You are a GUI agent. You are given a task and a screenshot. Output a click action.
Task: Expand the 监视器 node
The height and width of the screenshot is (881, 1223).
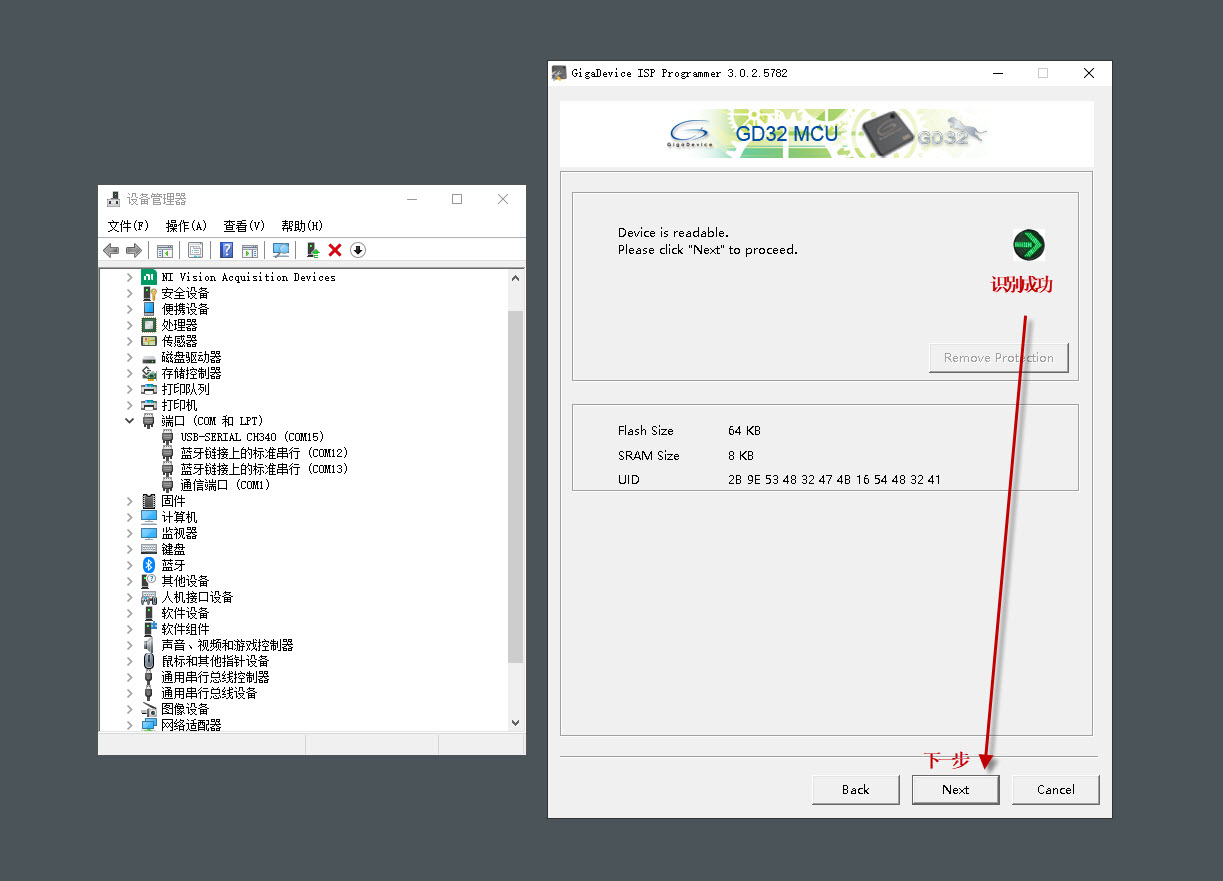pos(129,533)
